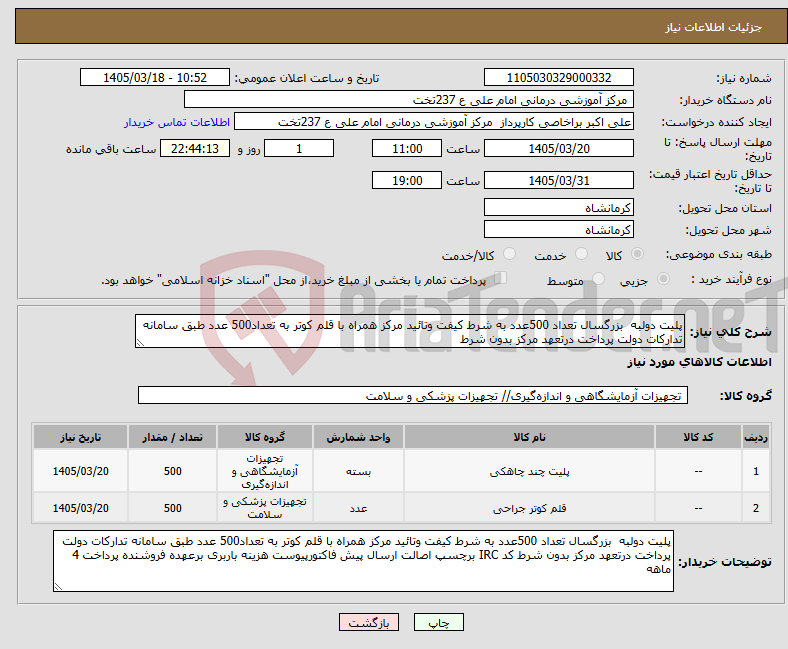
Task: Click quantity 500 in قلم کوتر جراحی row
Action: (172, 508)
